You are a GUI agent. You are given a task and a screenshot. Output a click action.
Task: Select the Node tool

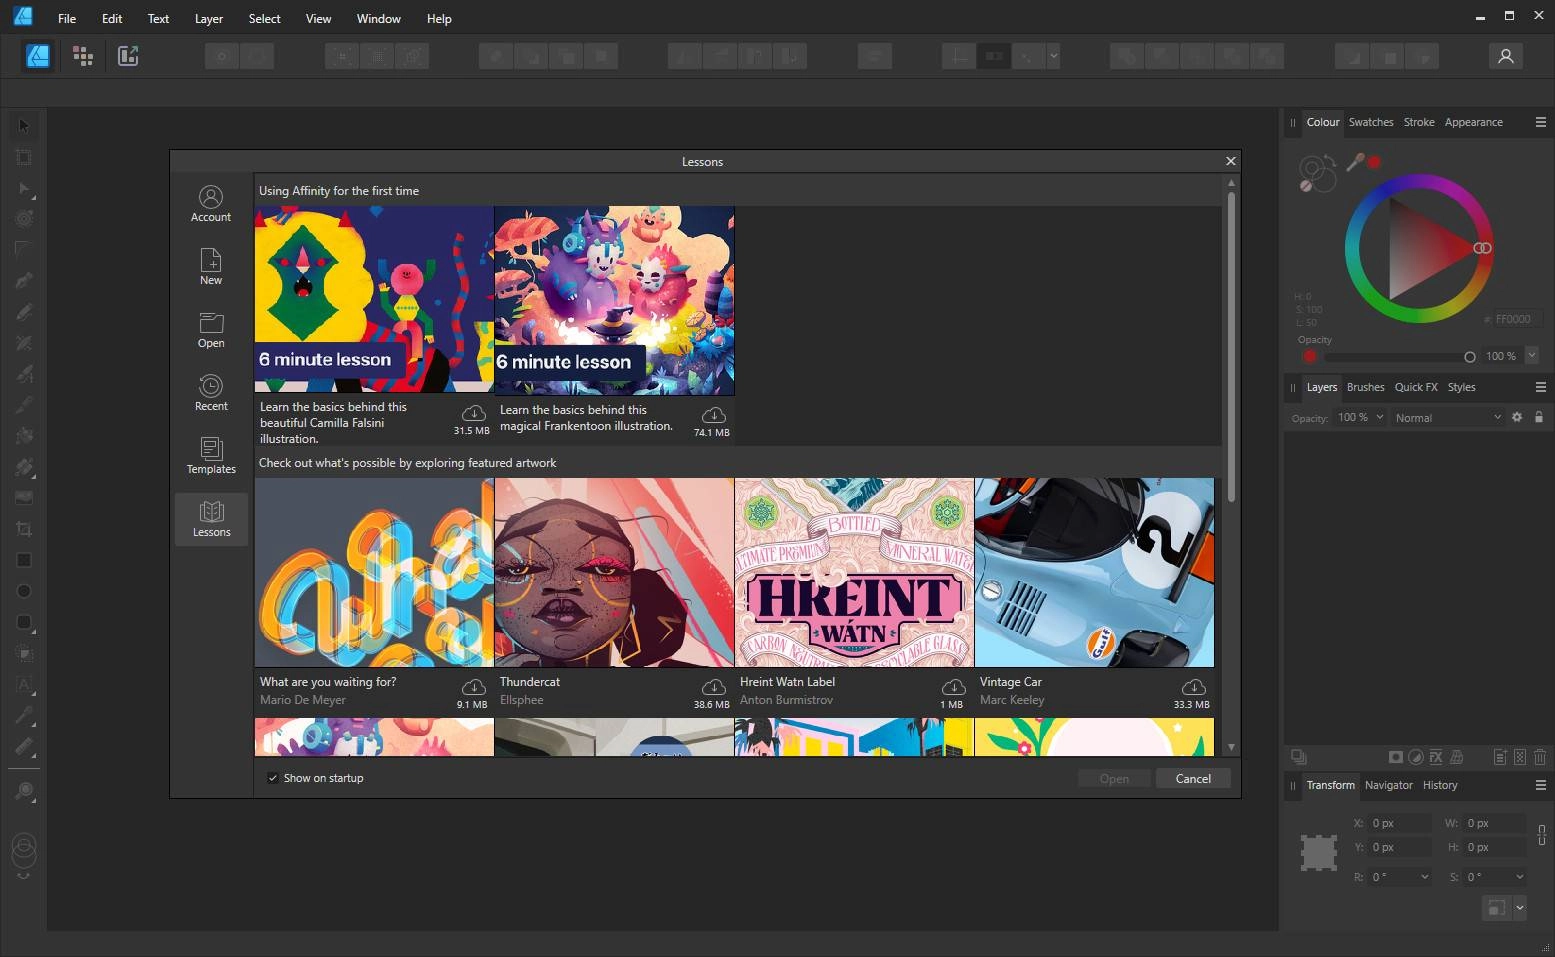click(24, 188)
